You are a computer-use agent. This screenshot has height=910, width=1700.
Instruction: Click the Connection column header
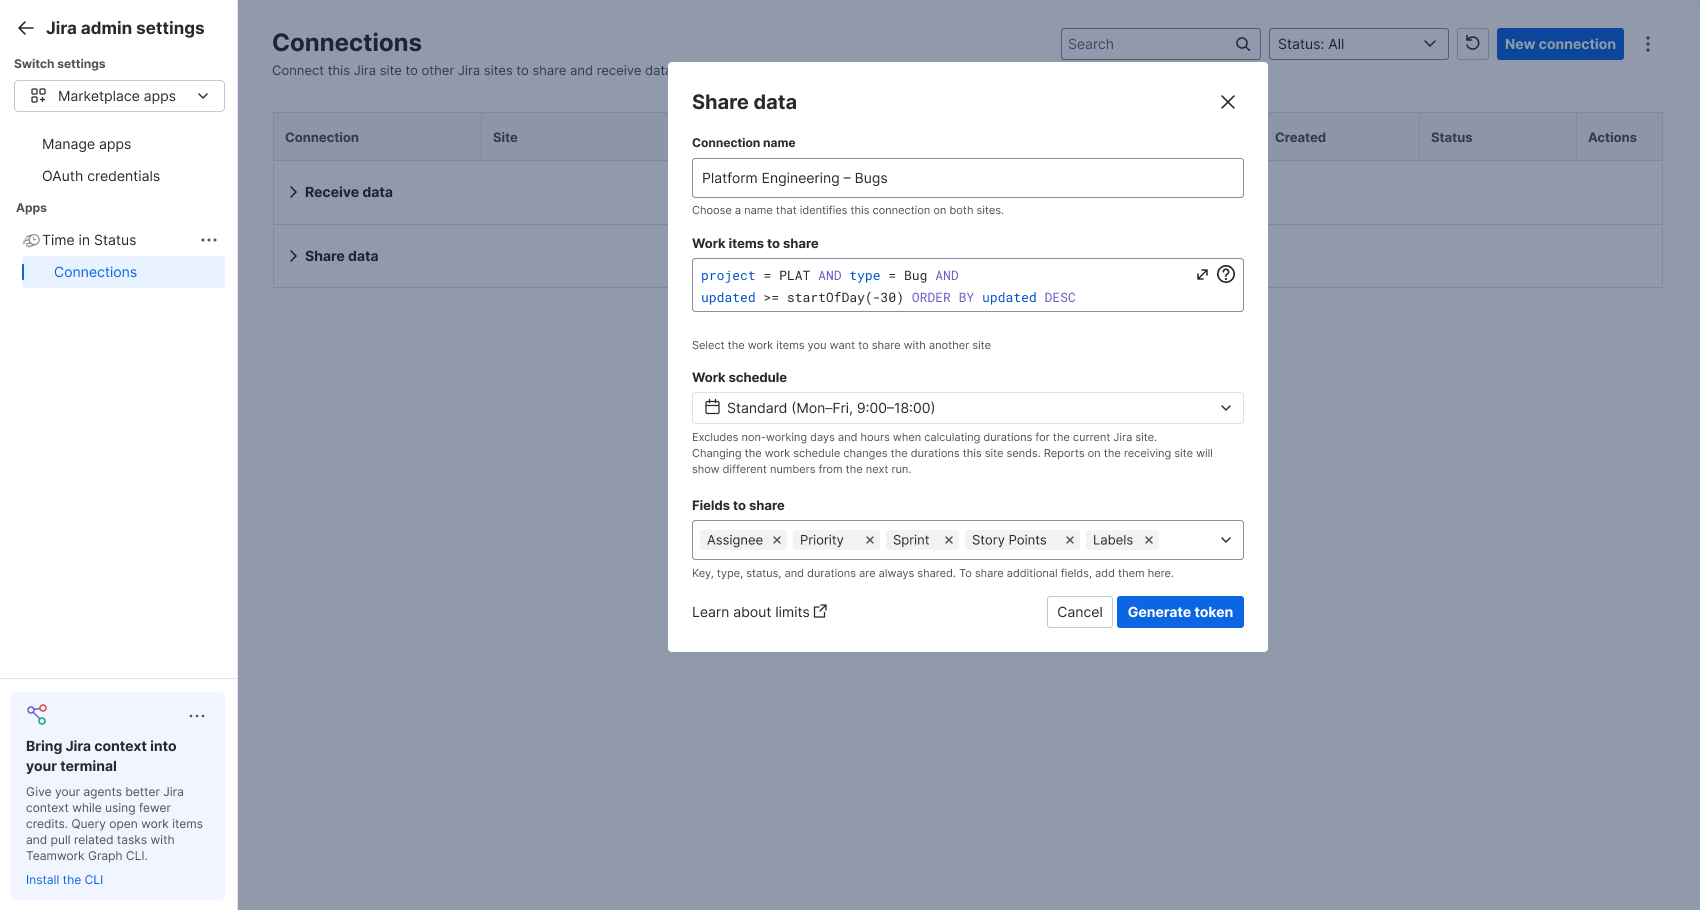tap(322, 137)
